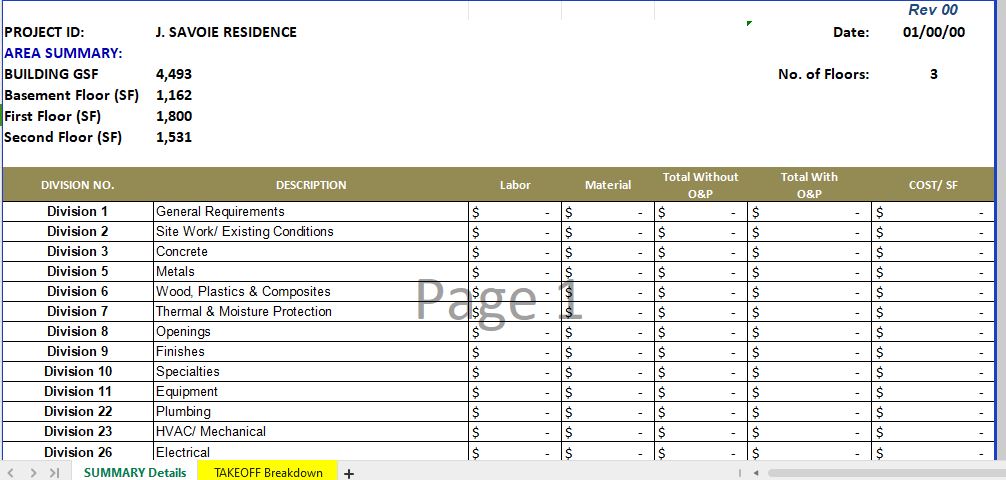Select the Division 26 cell
The height and width of the screenshot is (480, 1006).
coord(78,452)
